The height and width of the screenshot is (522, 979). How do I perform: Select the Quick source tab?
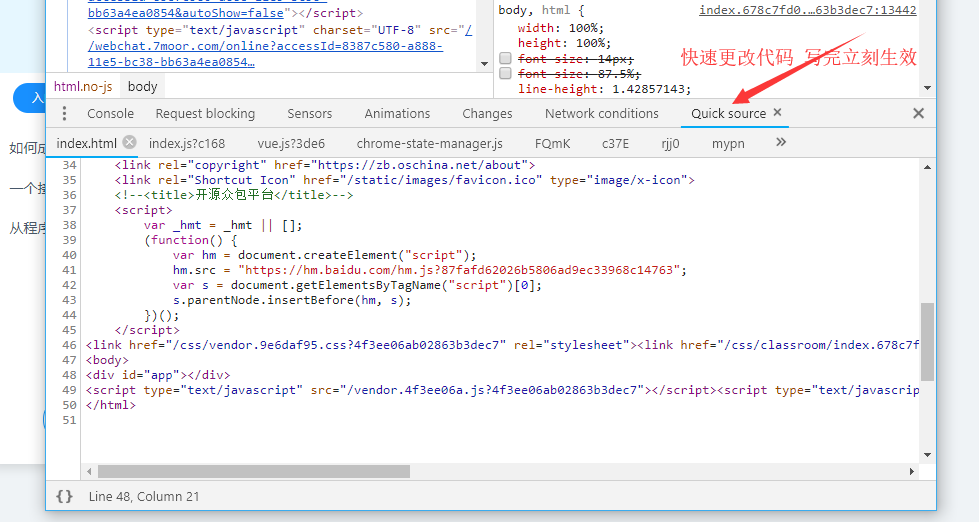click(728, 114)
